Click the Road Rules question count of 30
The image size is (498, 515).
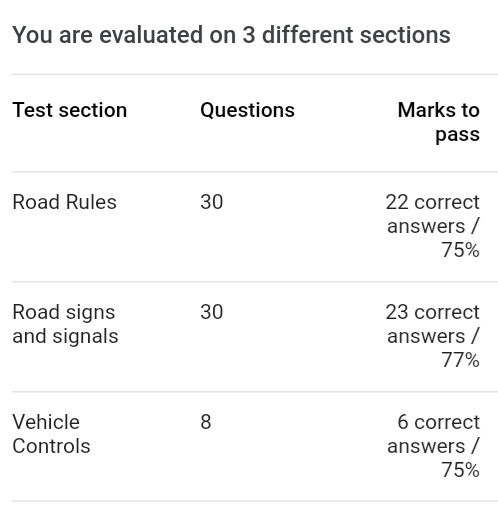pos(212,202)
